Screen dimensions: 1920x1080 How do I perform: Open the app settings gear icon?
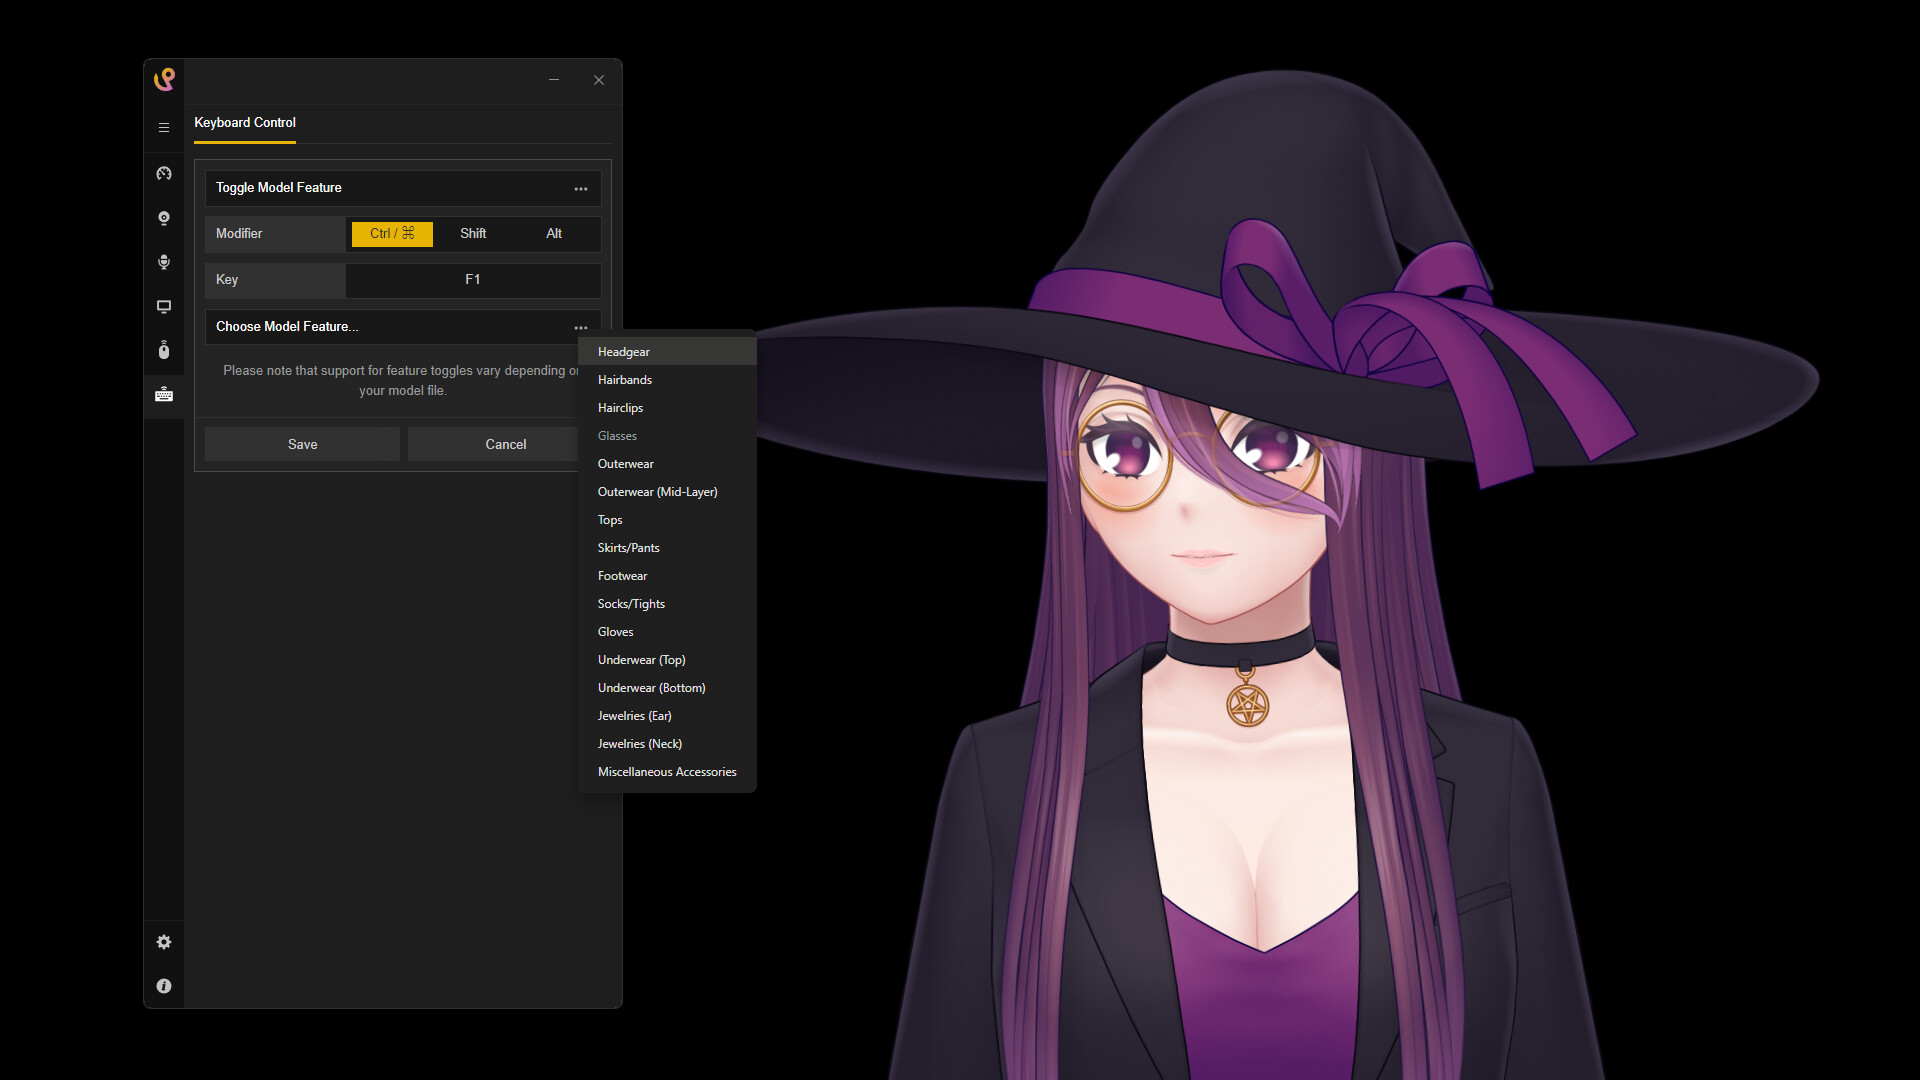pos(163,941)
